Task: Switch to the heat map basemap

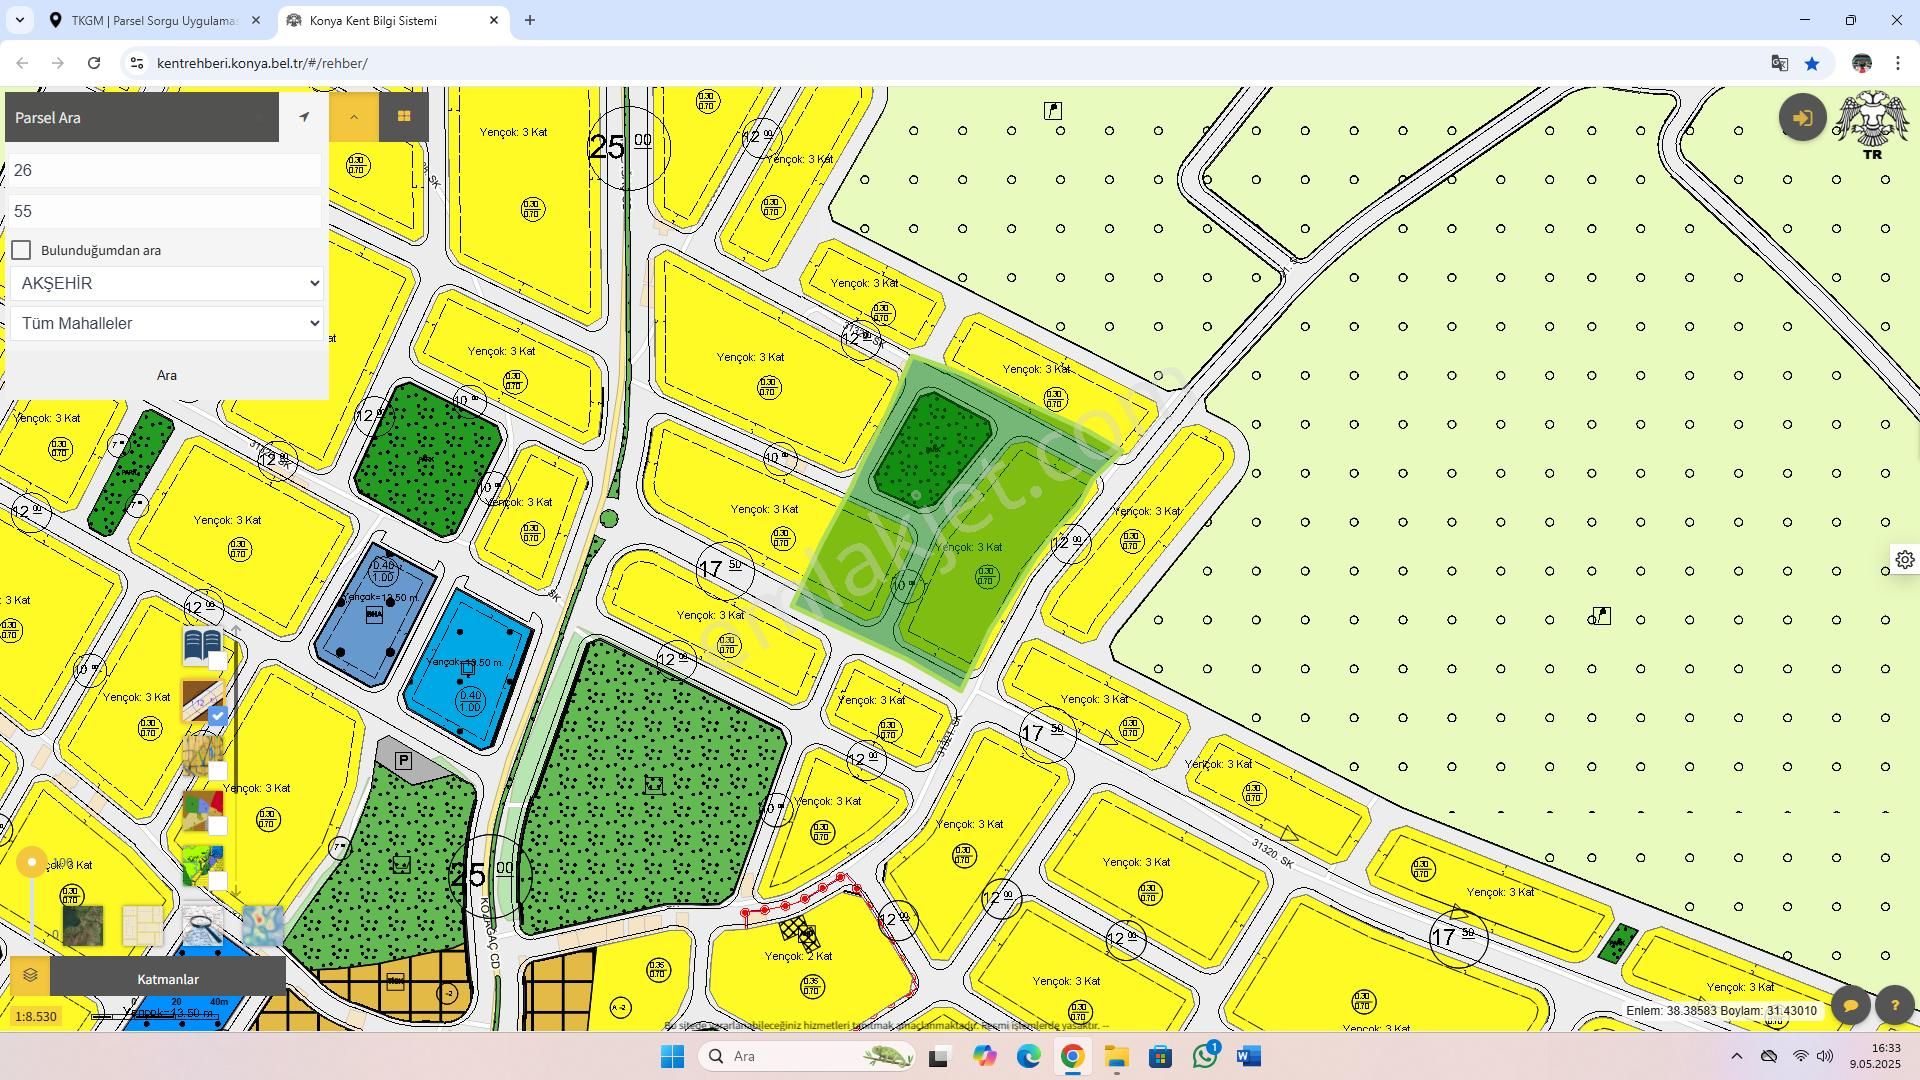Action: 262,926
